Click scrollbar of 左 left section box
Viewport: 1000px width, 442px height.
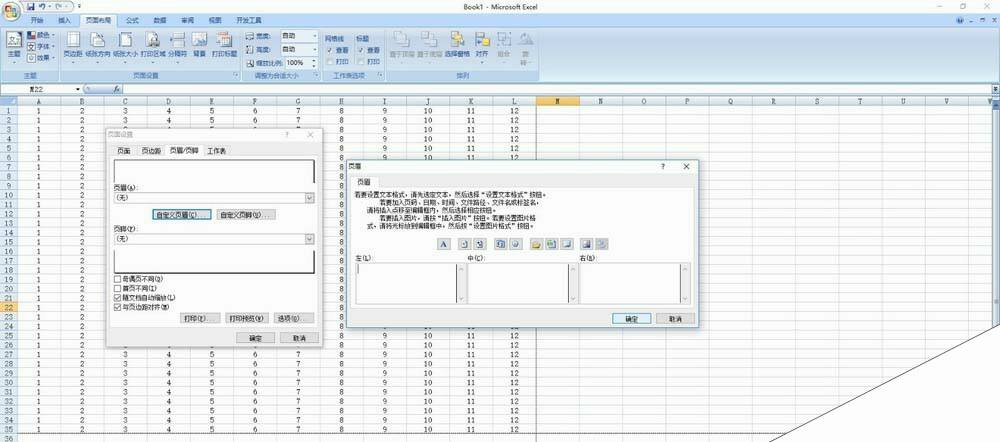[460, 283]
